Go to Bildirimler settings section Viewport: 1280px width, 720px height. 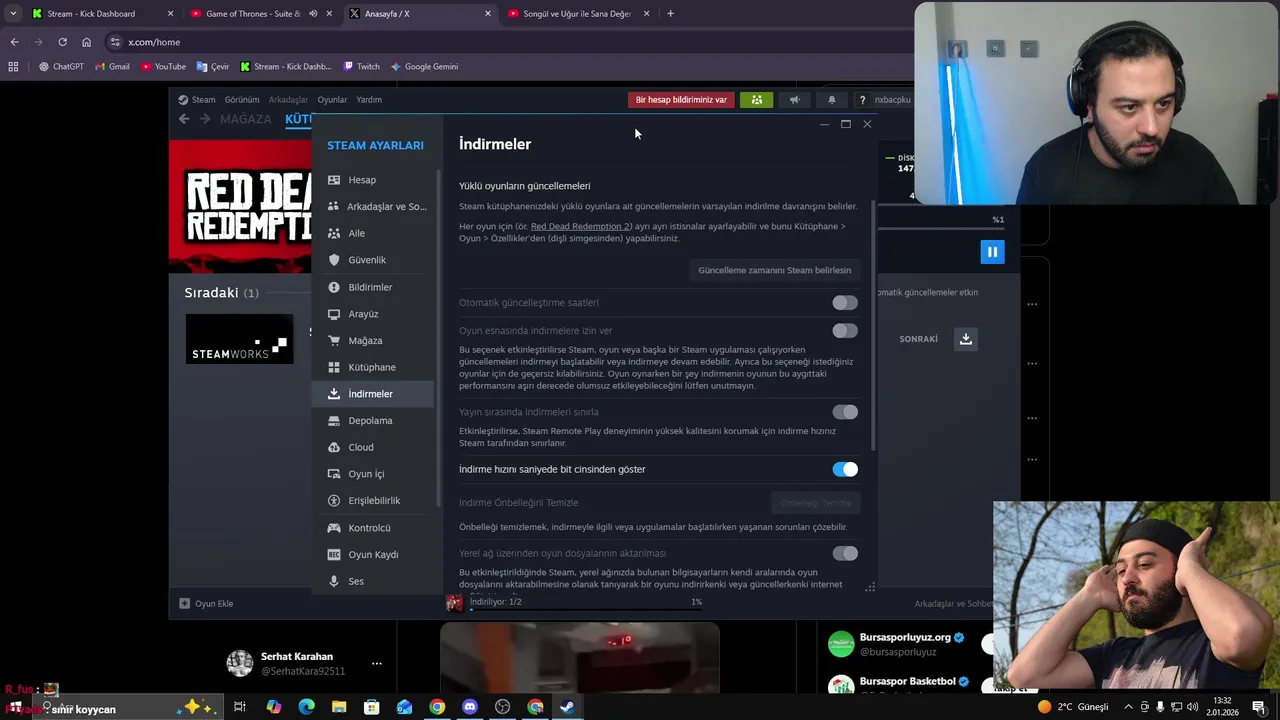click(373, 287)
